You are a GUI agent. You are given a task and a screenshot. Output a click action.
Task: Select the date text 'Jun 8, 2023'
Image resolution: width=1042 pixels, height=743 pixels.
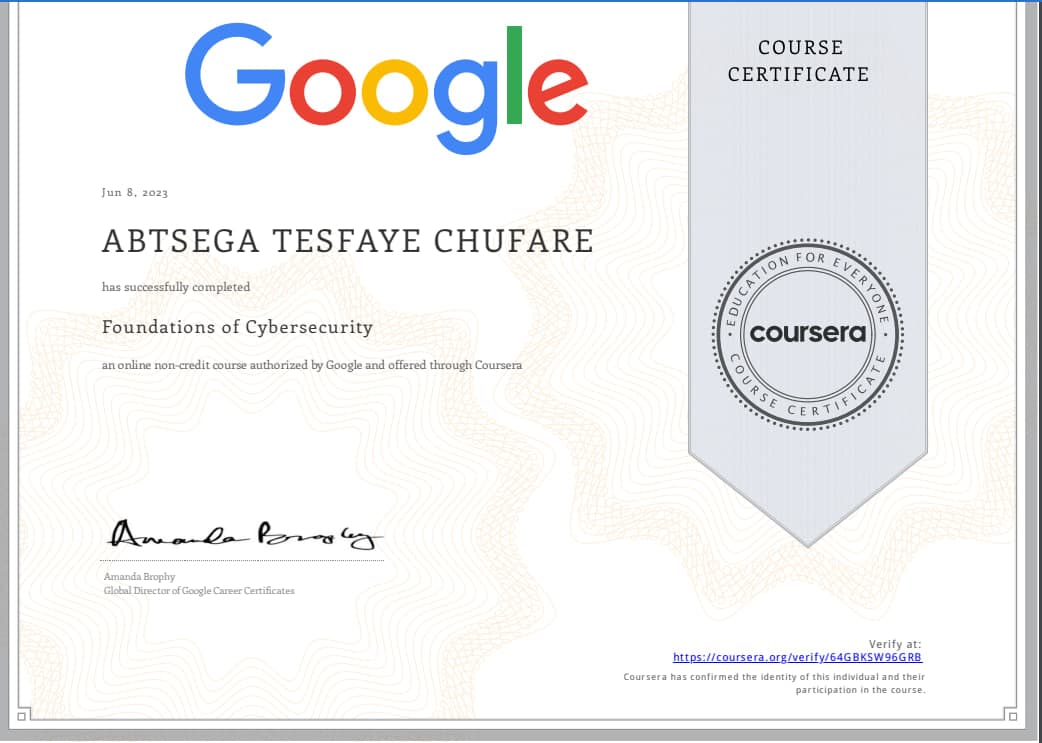click(135, 192)
